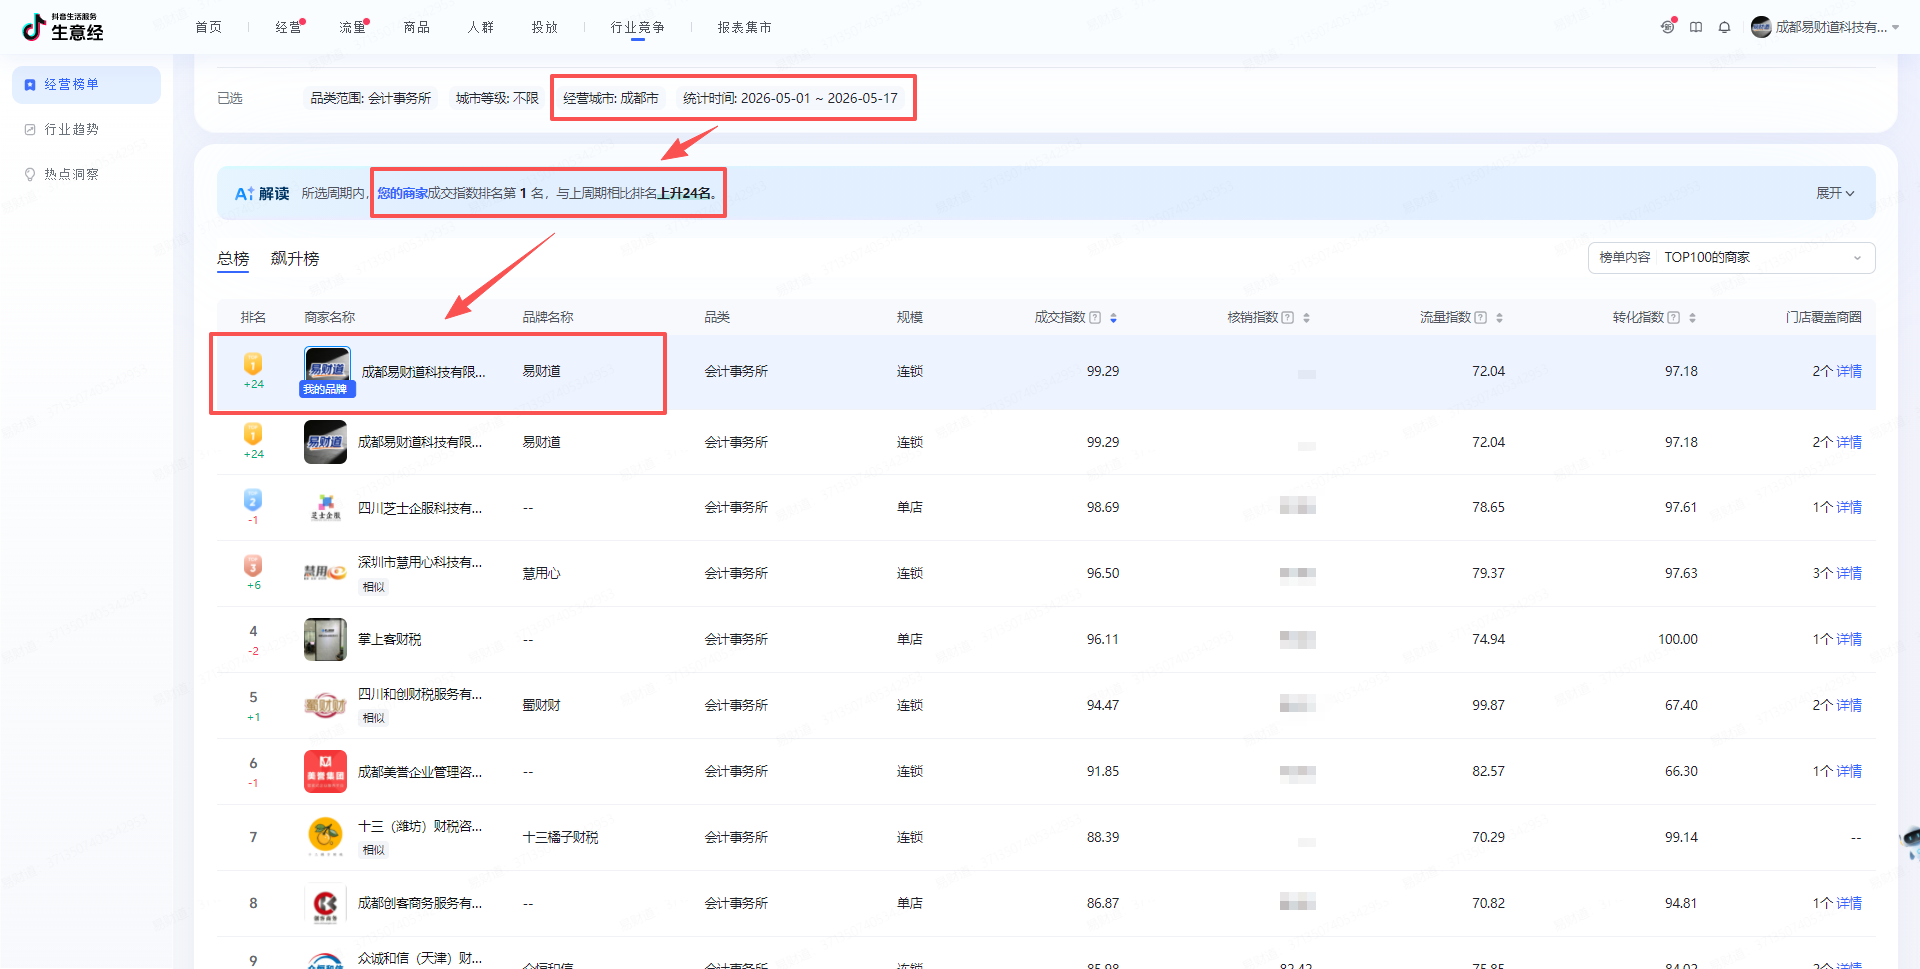The width and height of the screenshot is (1920, 969).
Task: Click the 易财道 logo tagged 我的品牌
Action: tap(327, 371)
